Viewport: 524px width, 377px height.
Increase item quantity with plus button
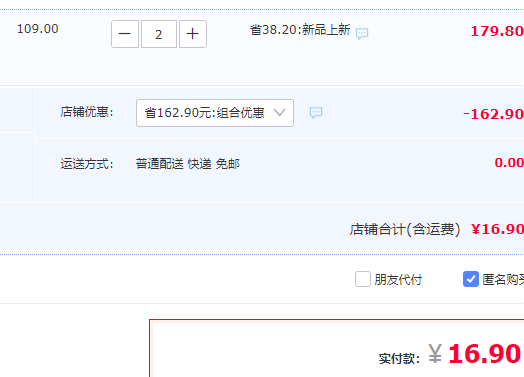[x=193, y=34]
